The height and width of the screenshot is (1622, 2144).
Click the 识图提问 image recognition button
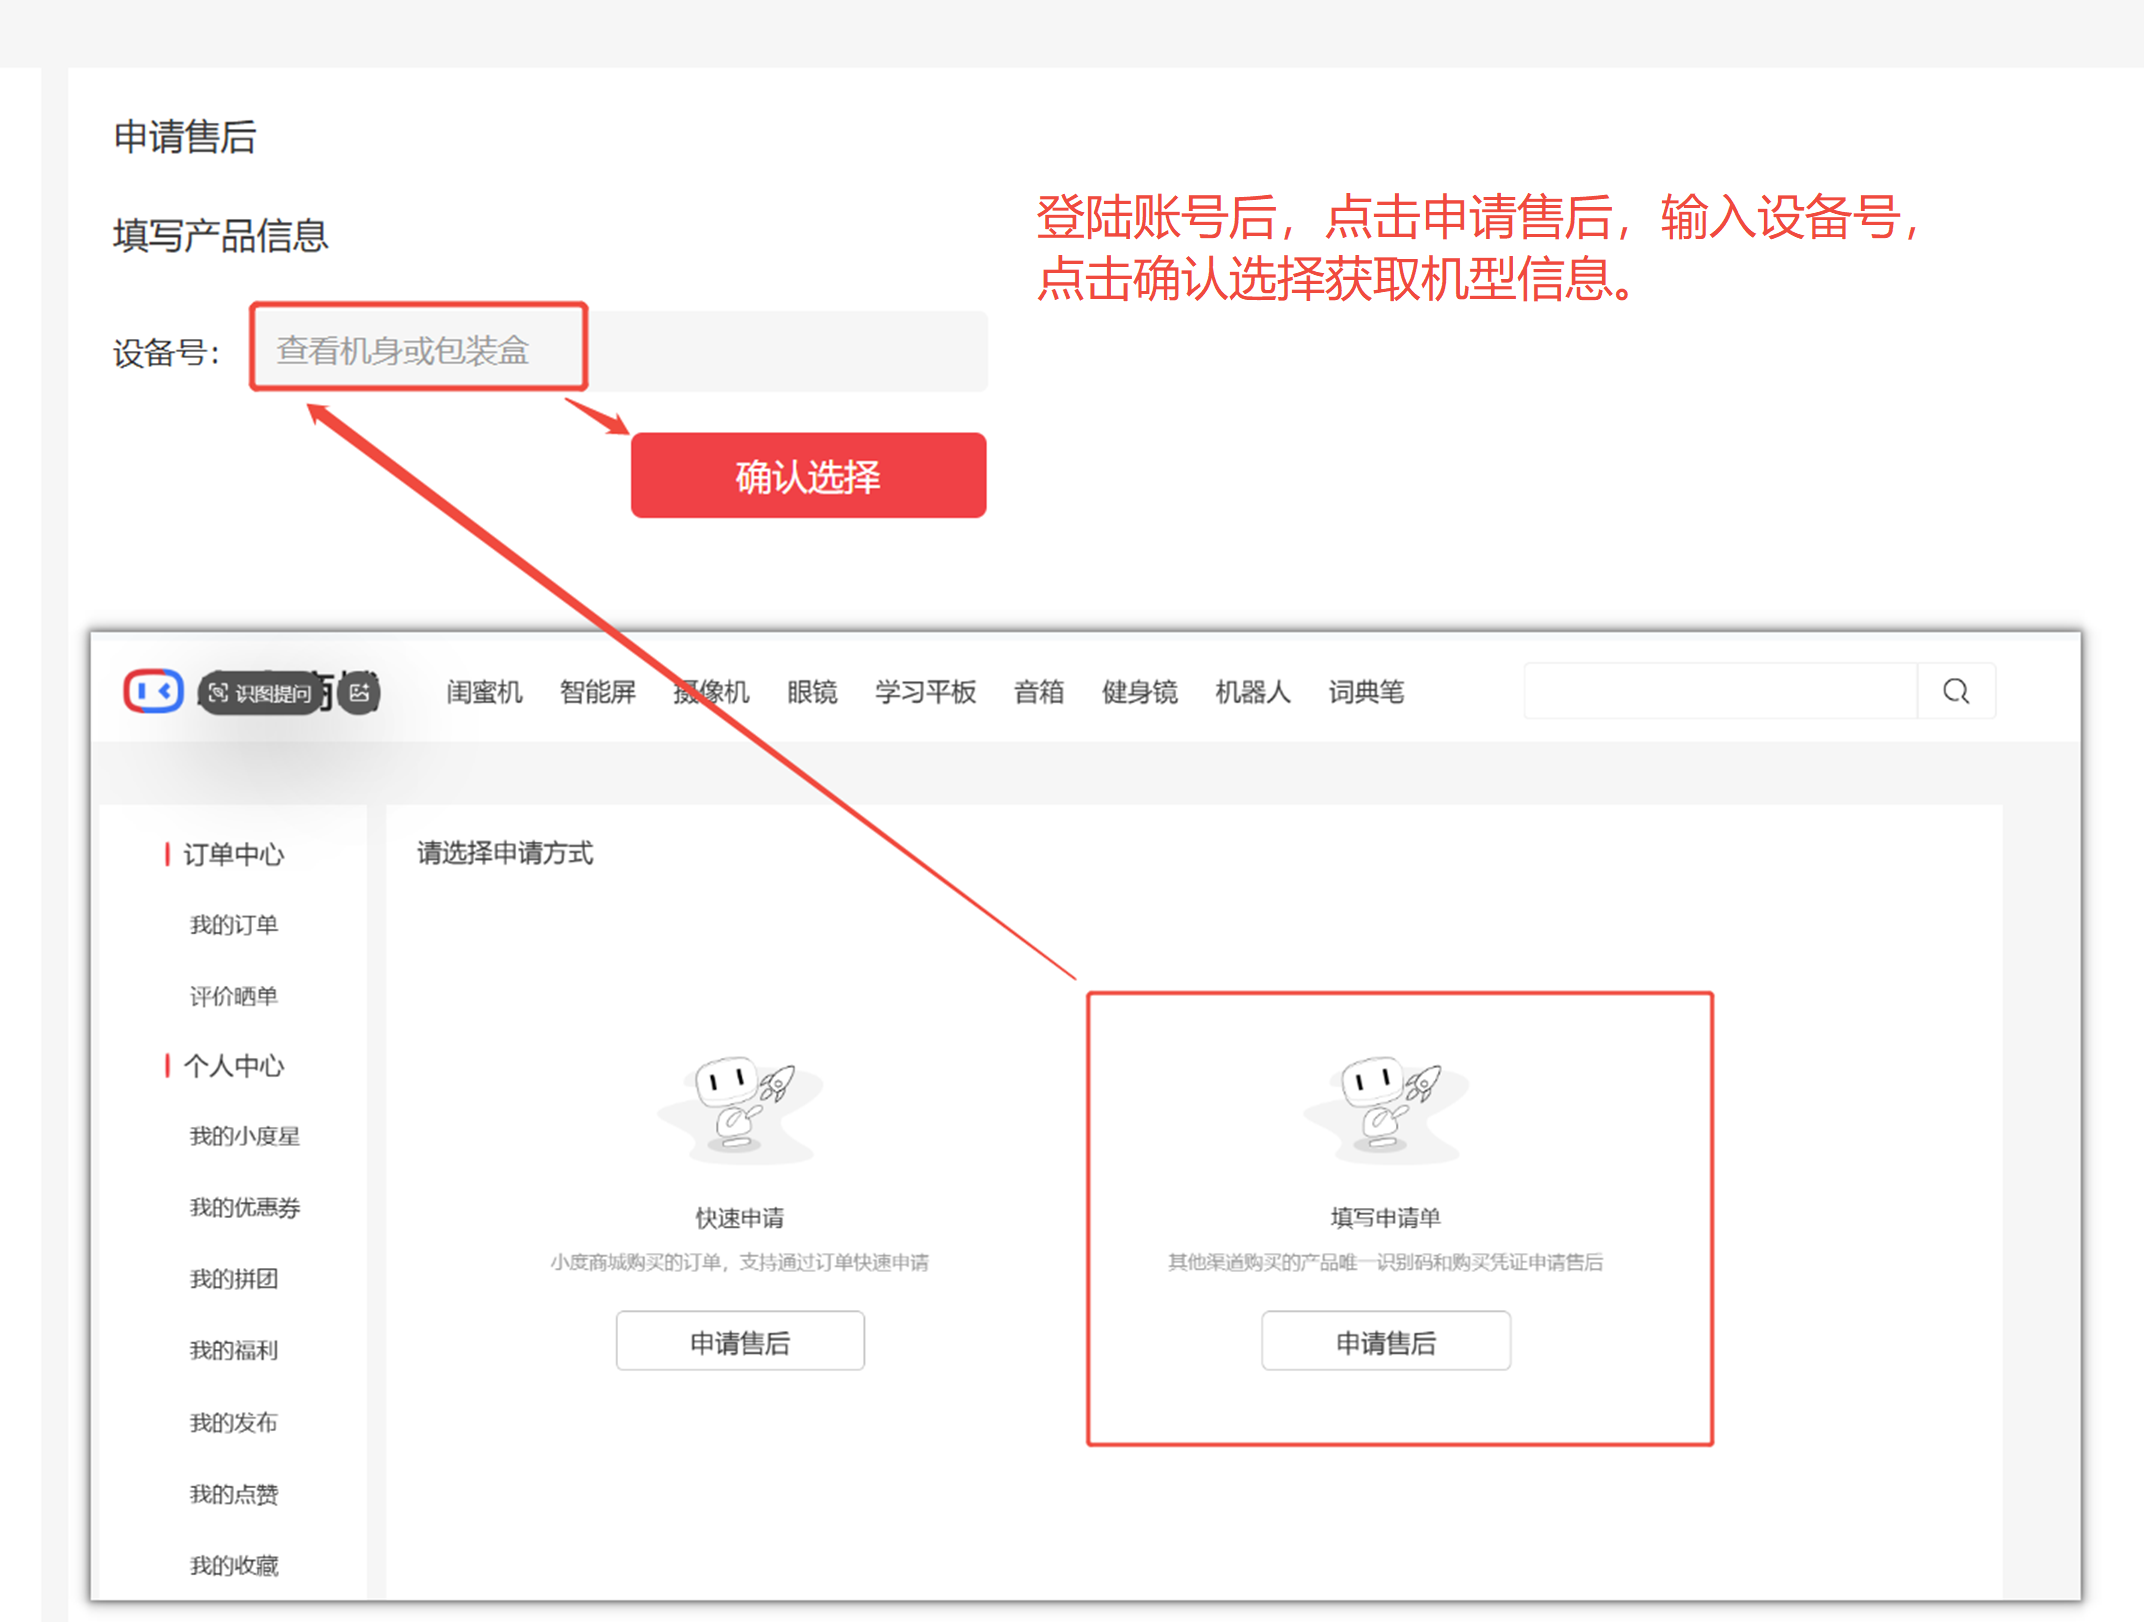coord(262,693)
